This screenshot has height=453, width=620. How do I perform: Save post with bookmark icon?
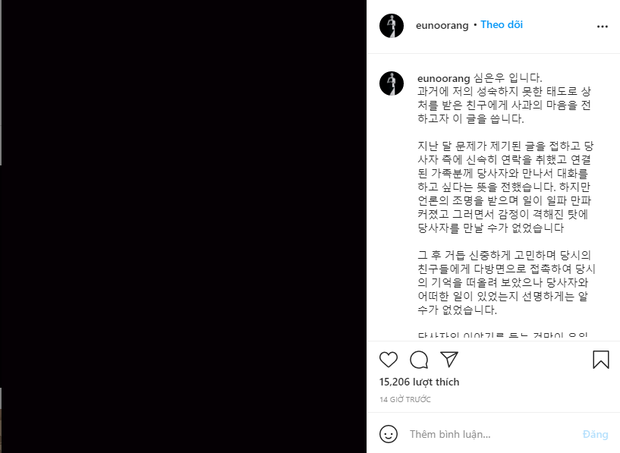pos(601,360)
